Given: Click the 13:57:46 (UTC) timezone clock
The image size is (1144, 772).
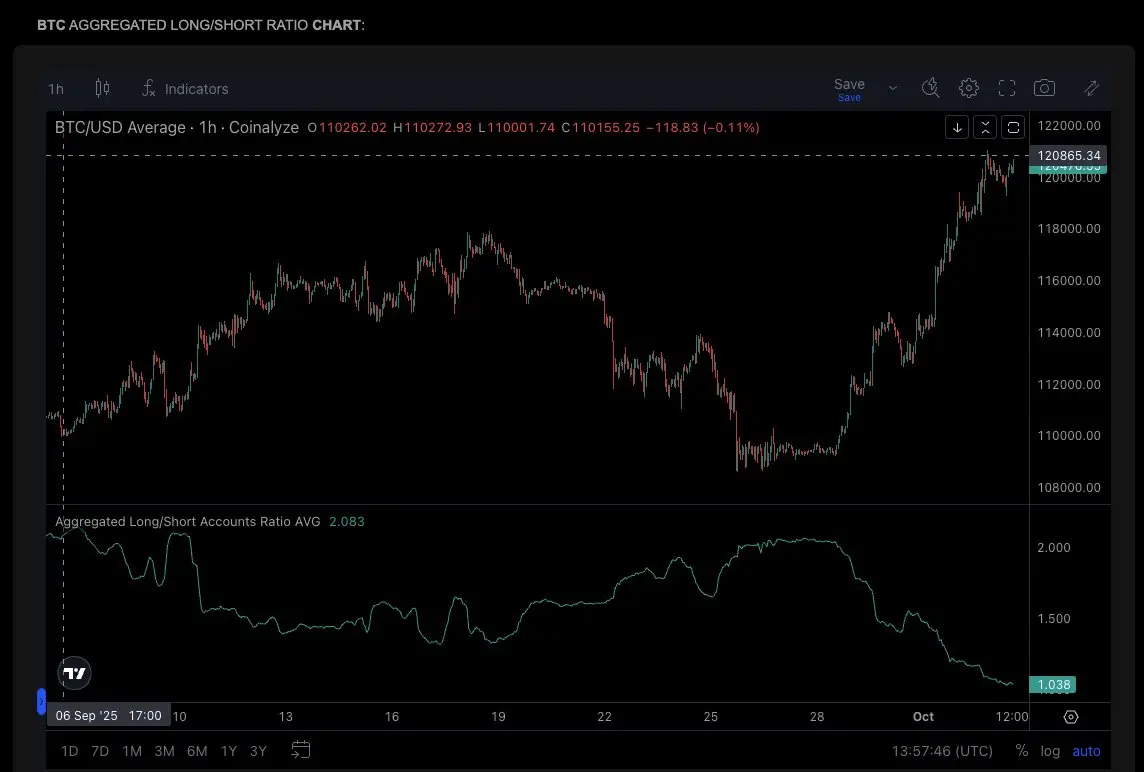Looking at the screenshot, I should tap(942, 751).
